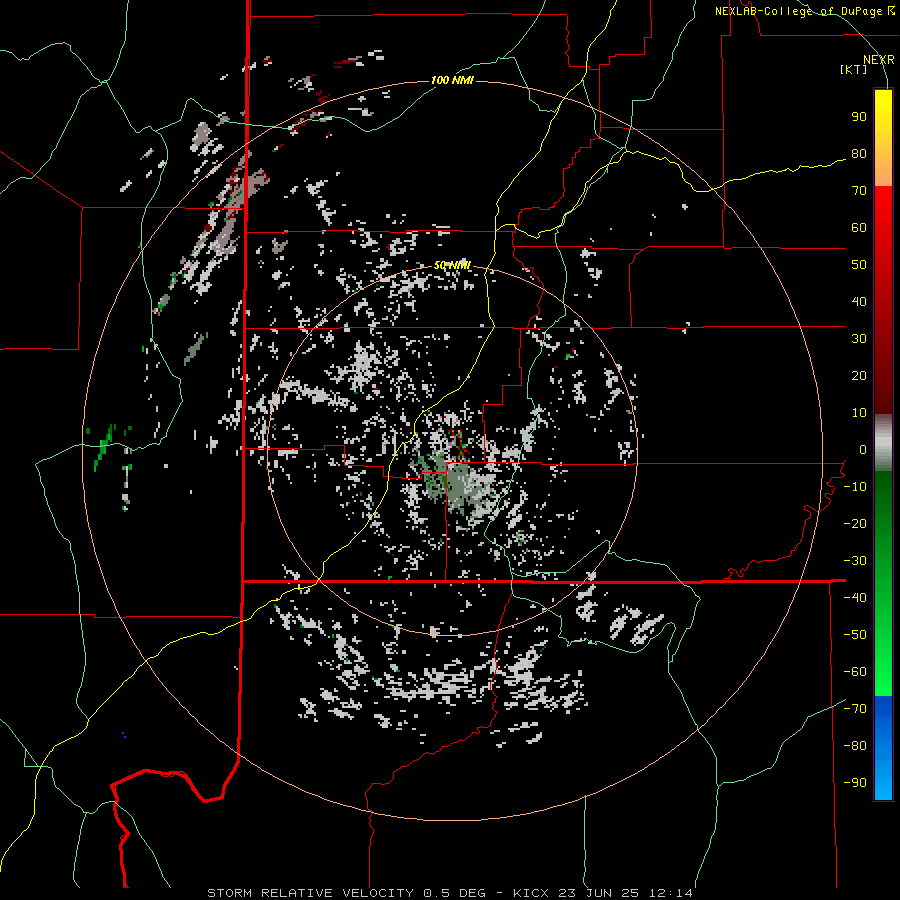This screenshot has height=900, width=900.
Task: Click the 50 value on the velocity scale
Action: coord(859,265)
